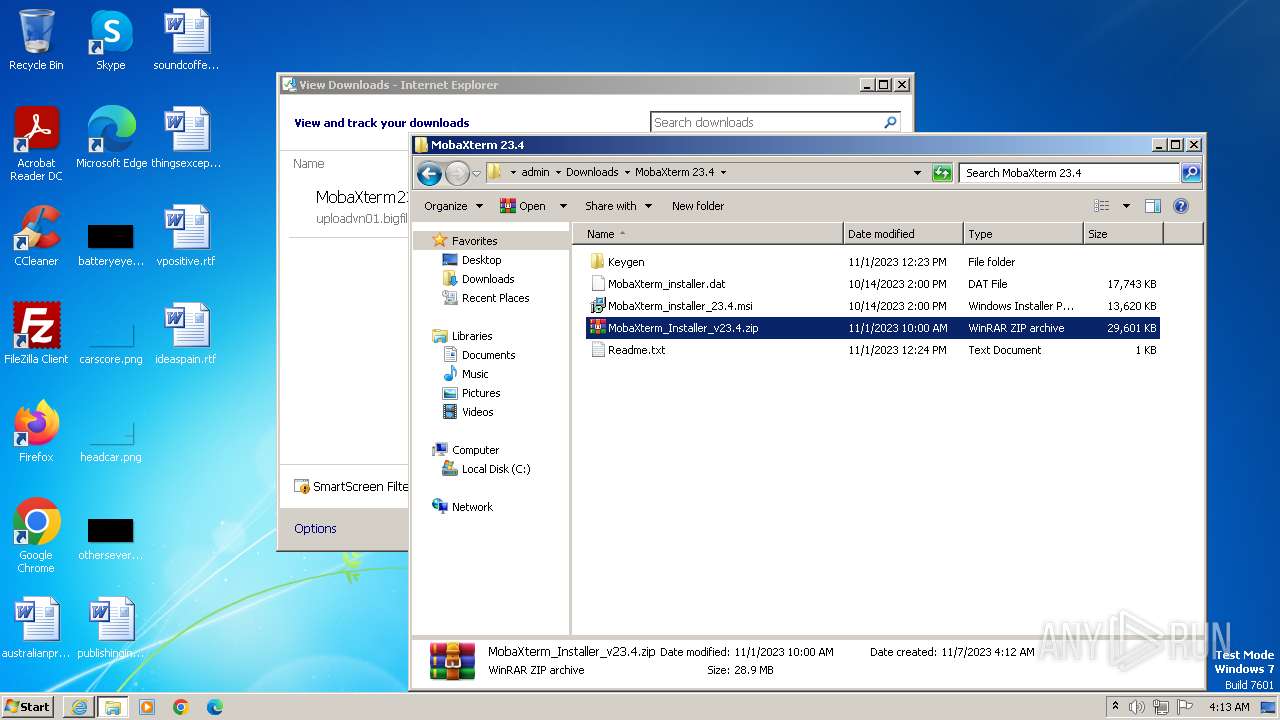This screenshot has height=720, width=1280.
Task: Select the vpositive.rtf desktop file
Action: [186, 236]
